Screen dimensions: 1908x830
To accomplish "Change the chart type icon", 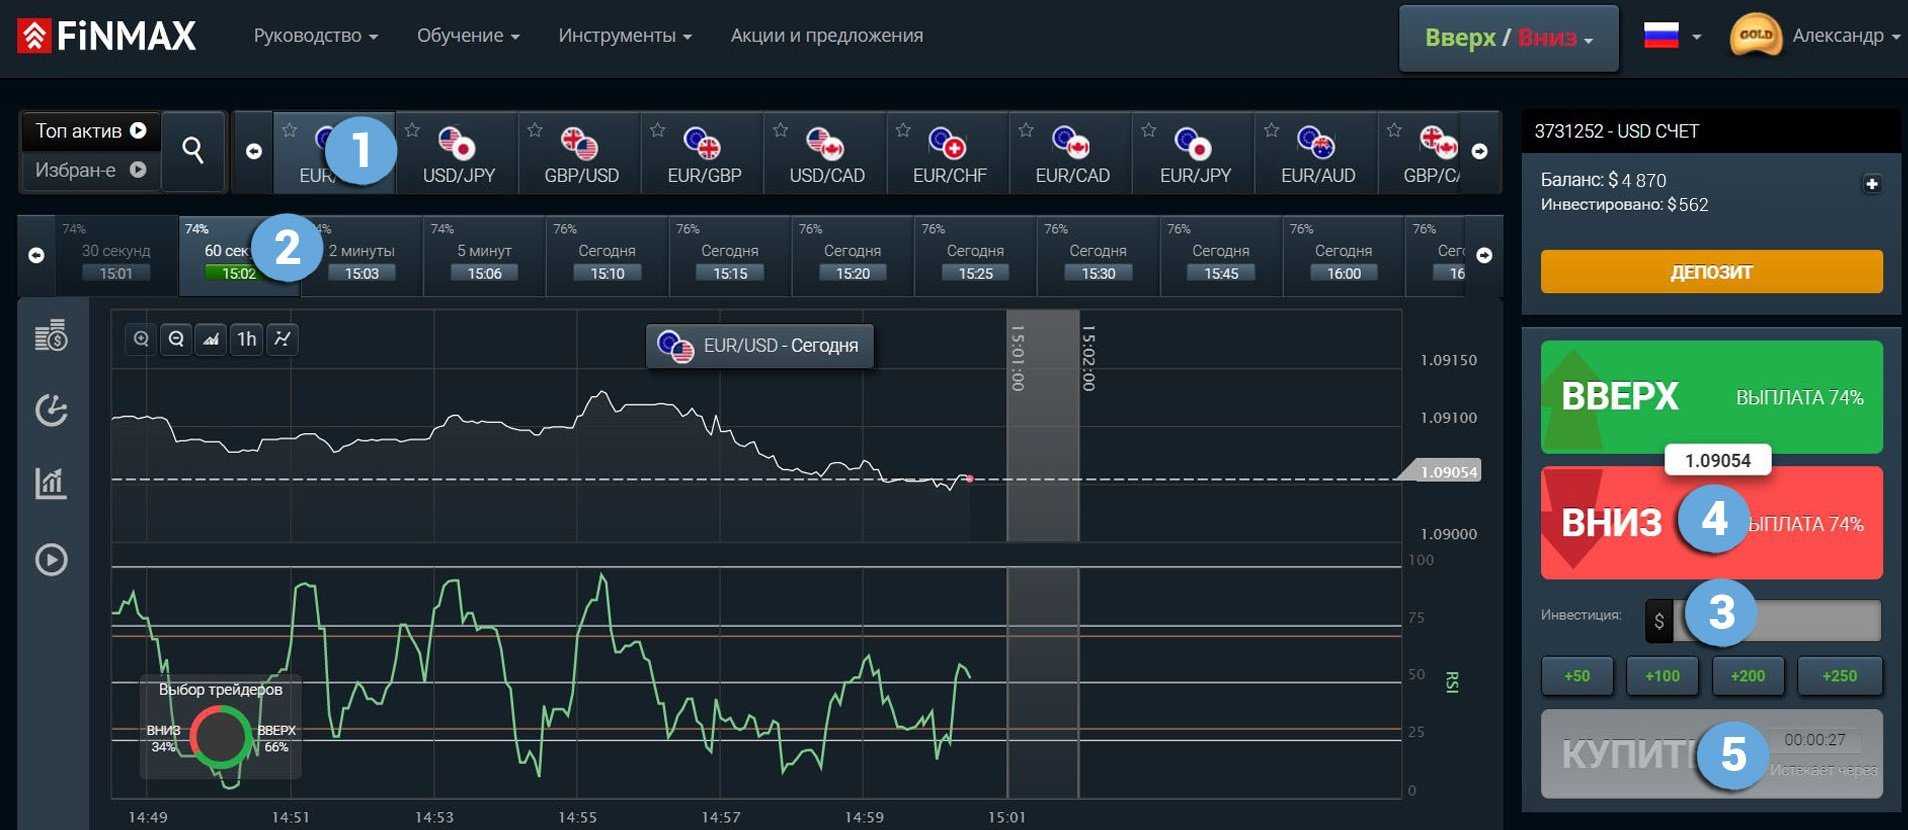I will point(211,339).
